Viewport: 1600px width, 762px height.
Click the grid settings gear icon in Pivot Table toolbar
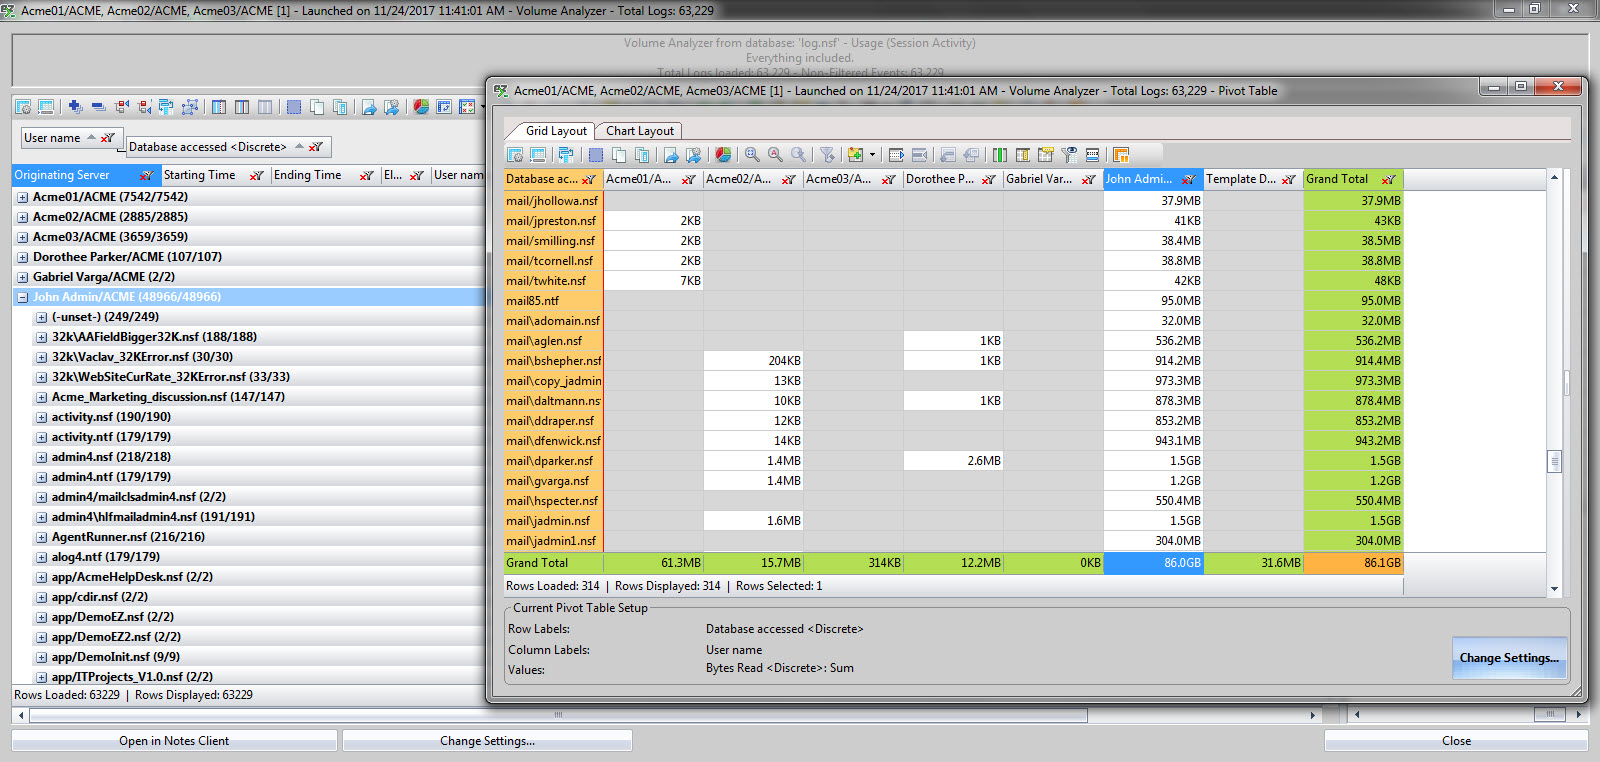pyautogui.click(x=515, y=155)
